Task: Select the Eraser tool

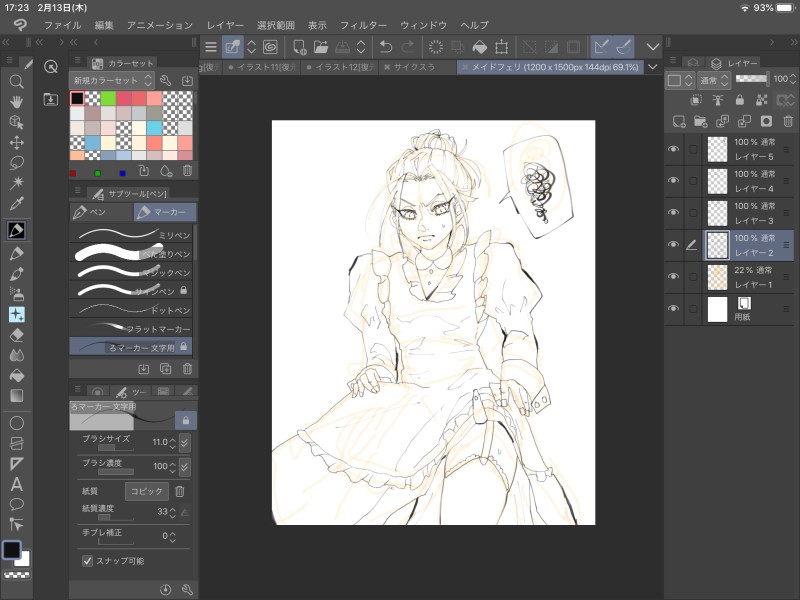Action: click(x=16, y=334)
